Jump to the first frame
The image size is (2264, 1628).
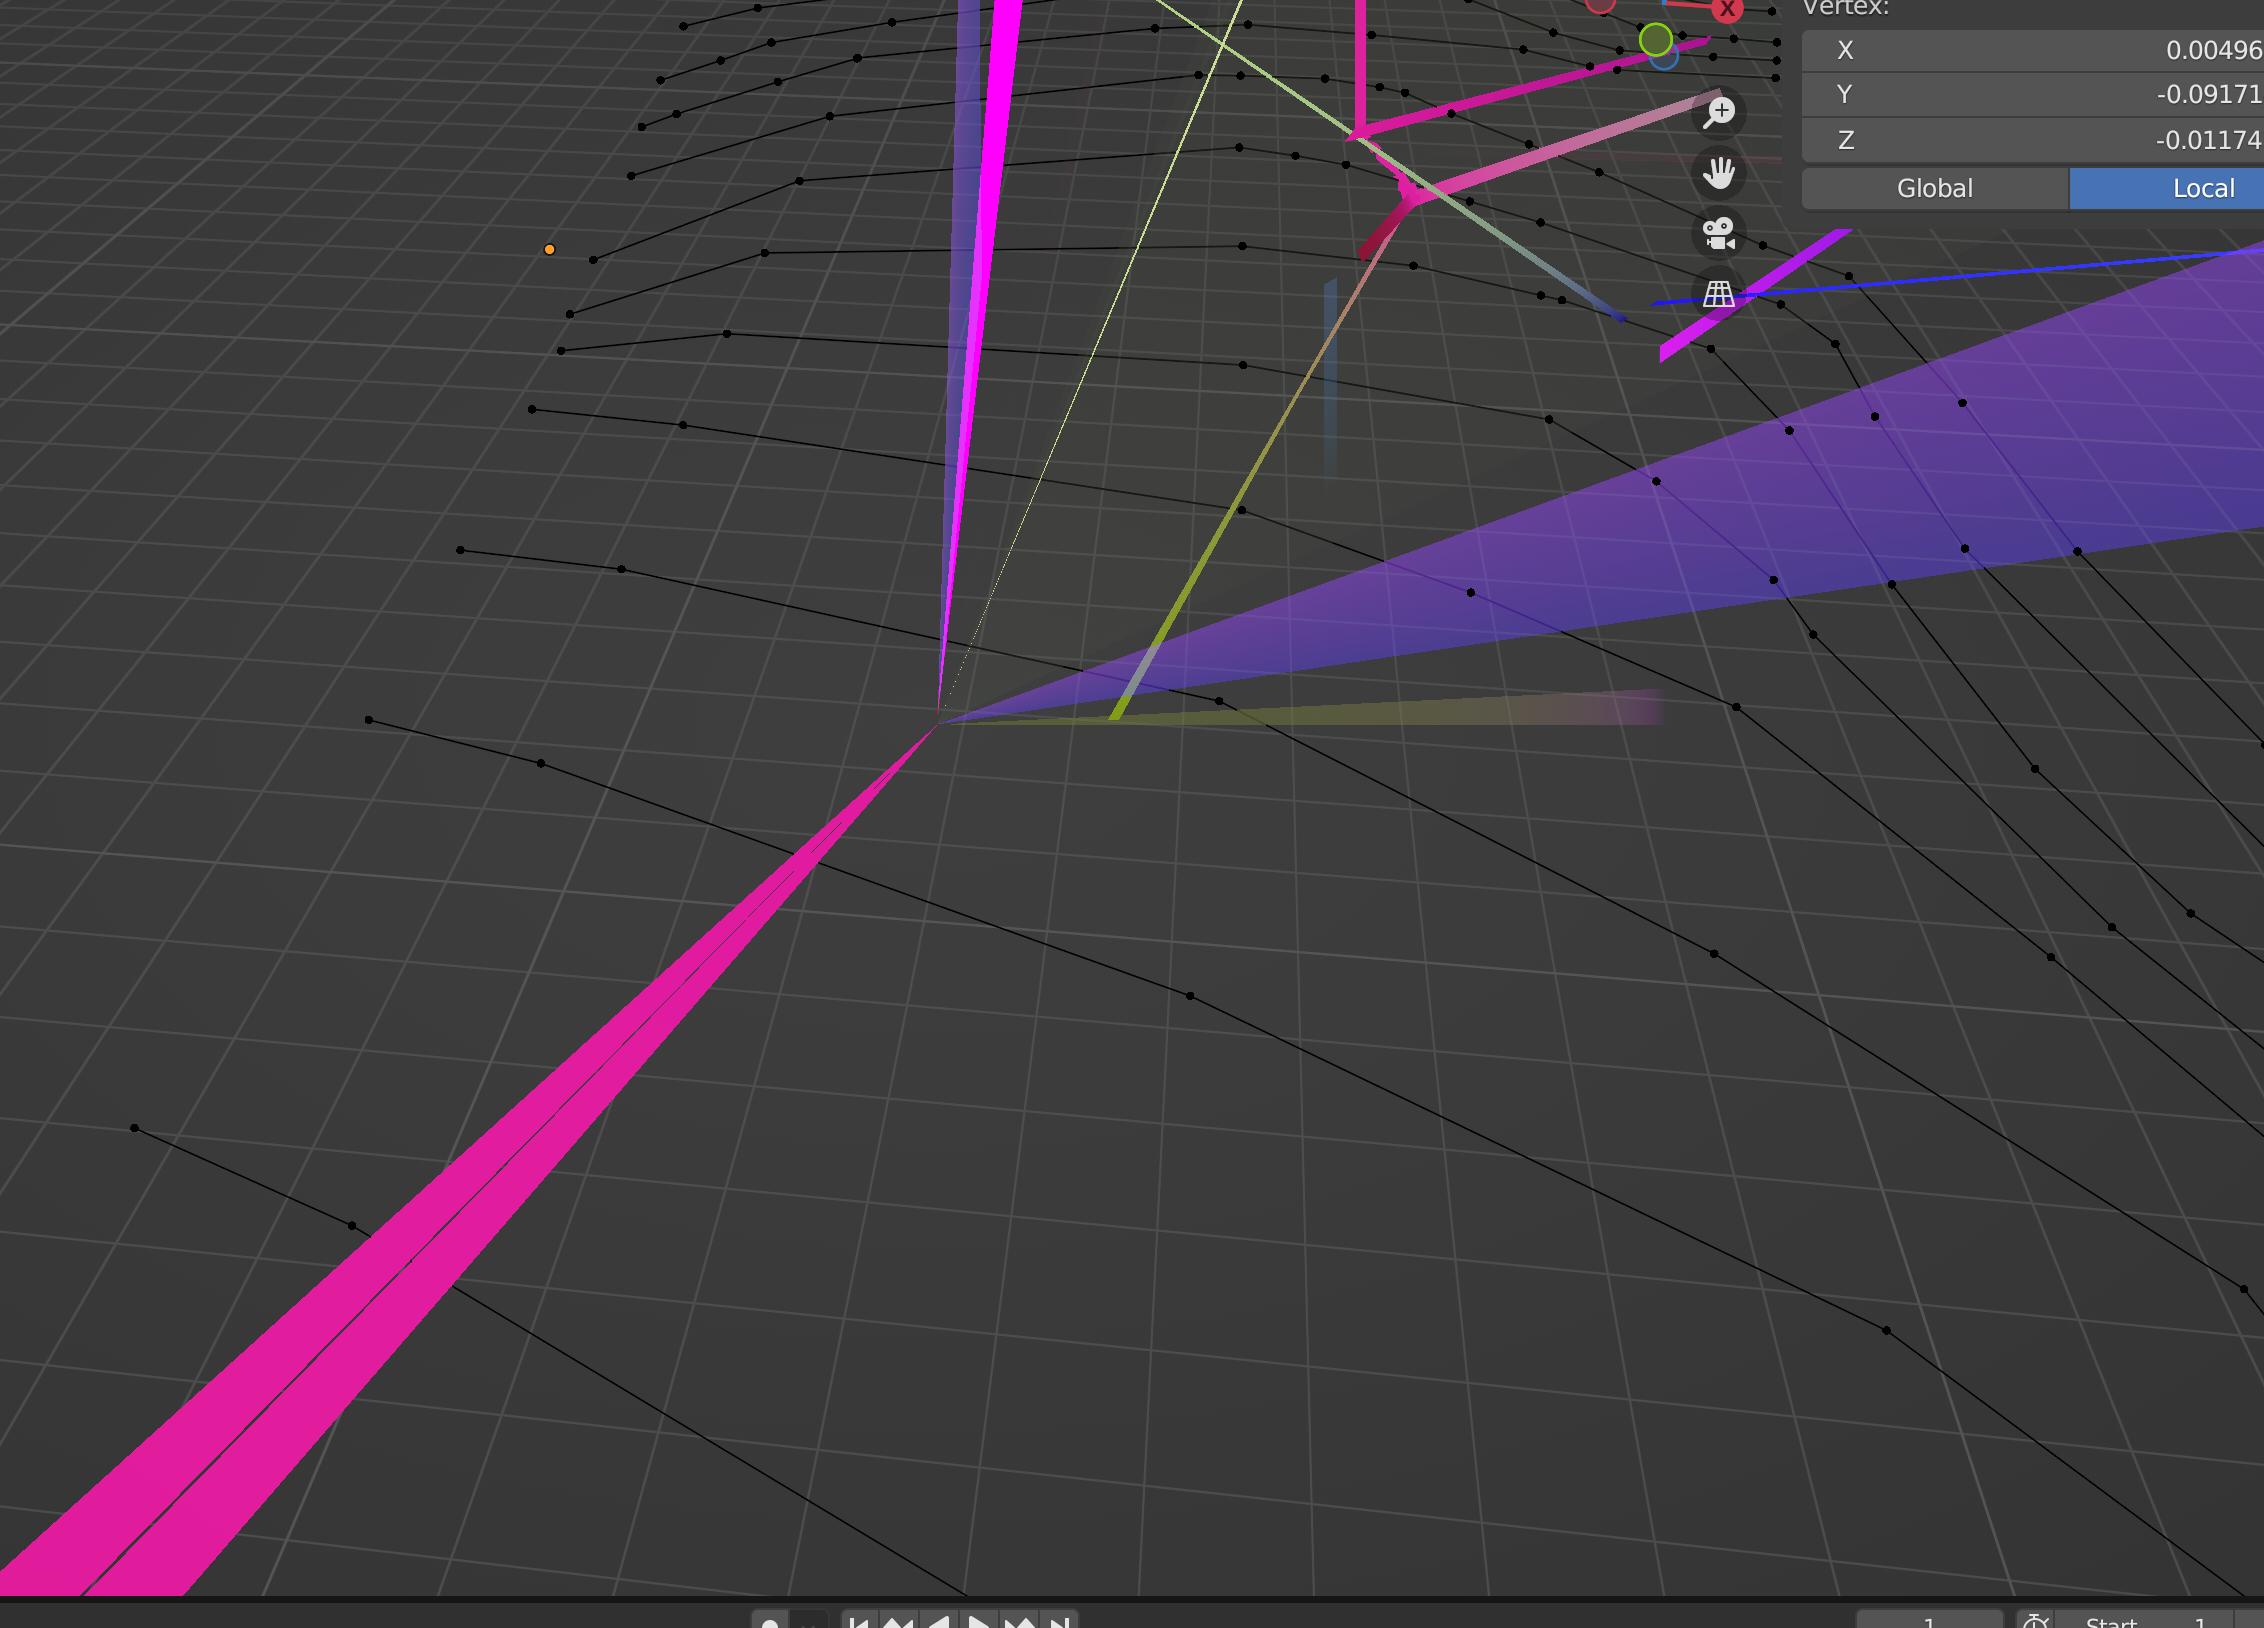(858, 1621)
